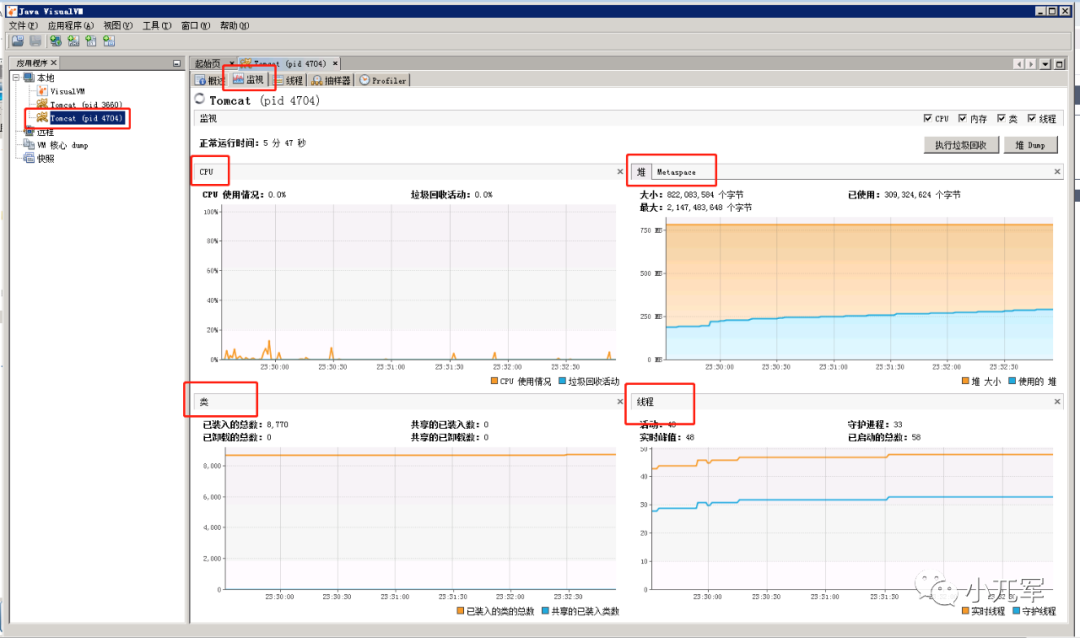Click the blue 守护线程 legend swatch
Viewport: 1080px width, 638px height.
click(1016, 610)
